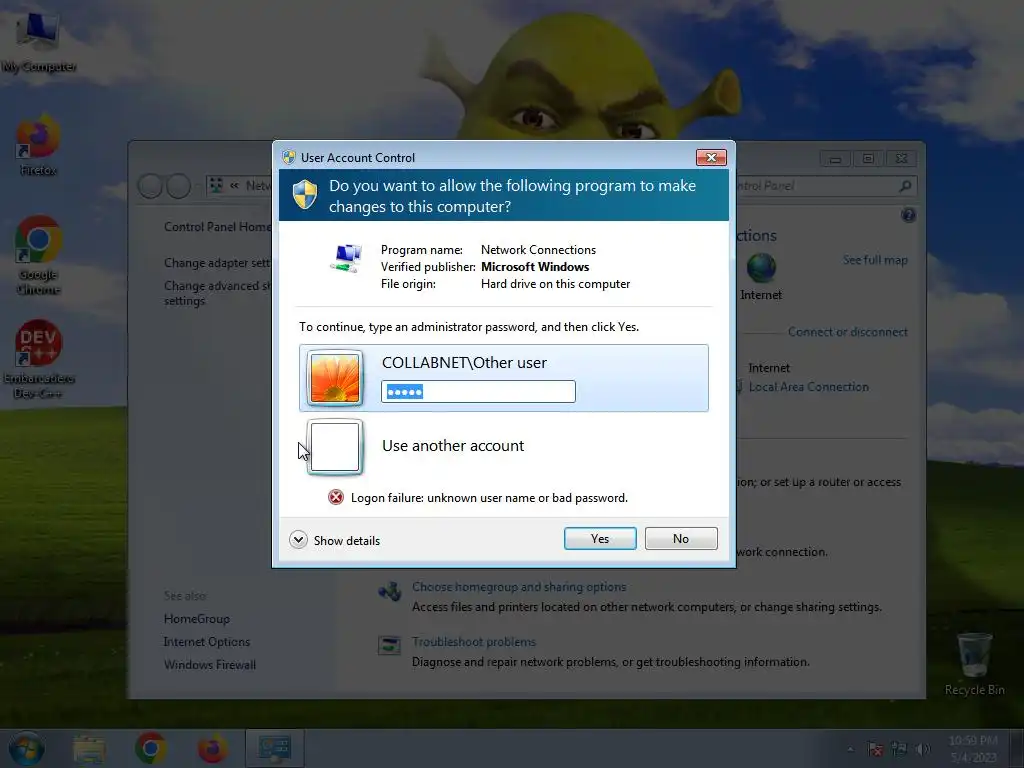
Task: Click Control Panel help question icon
Action: [908, 216]
